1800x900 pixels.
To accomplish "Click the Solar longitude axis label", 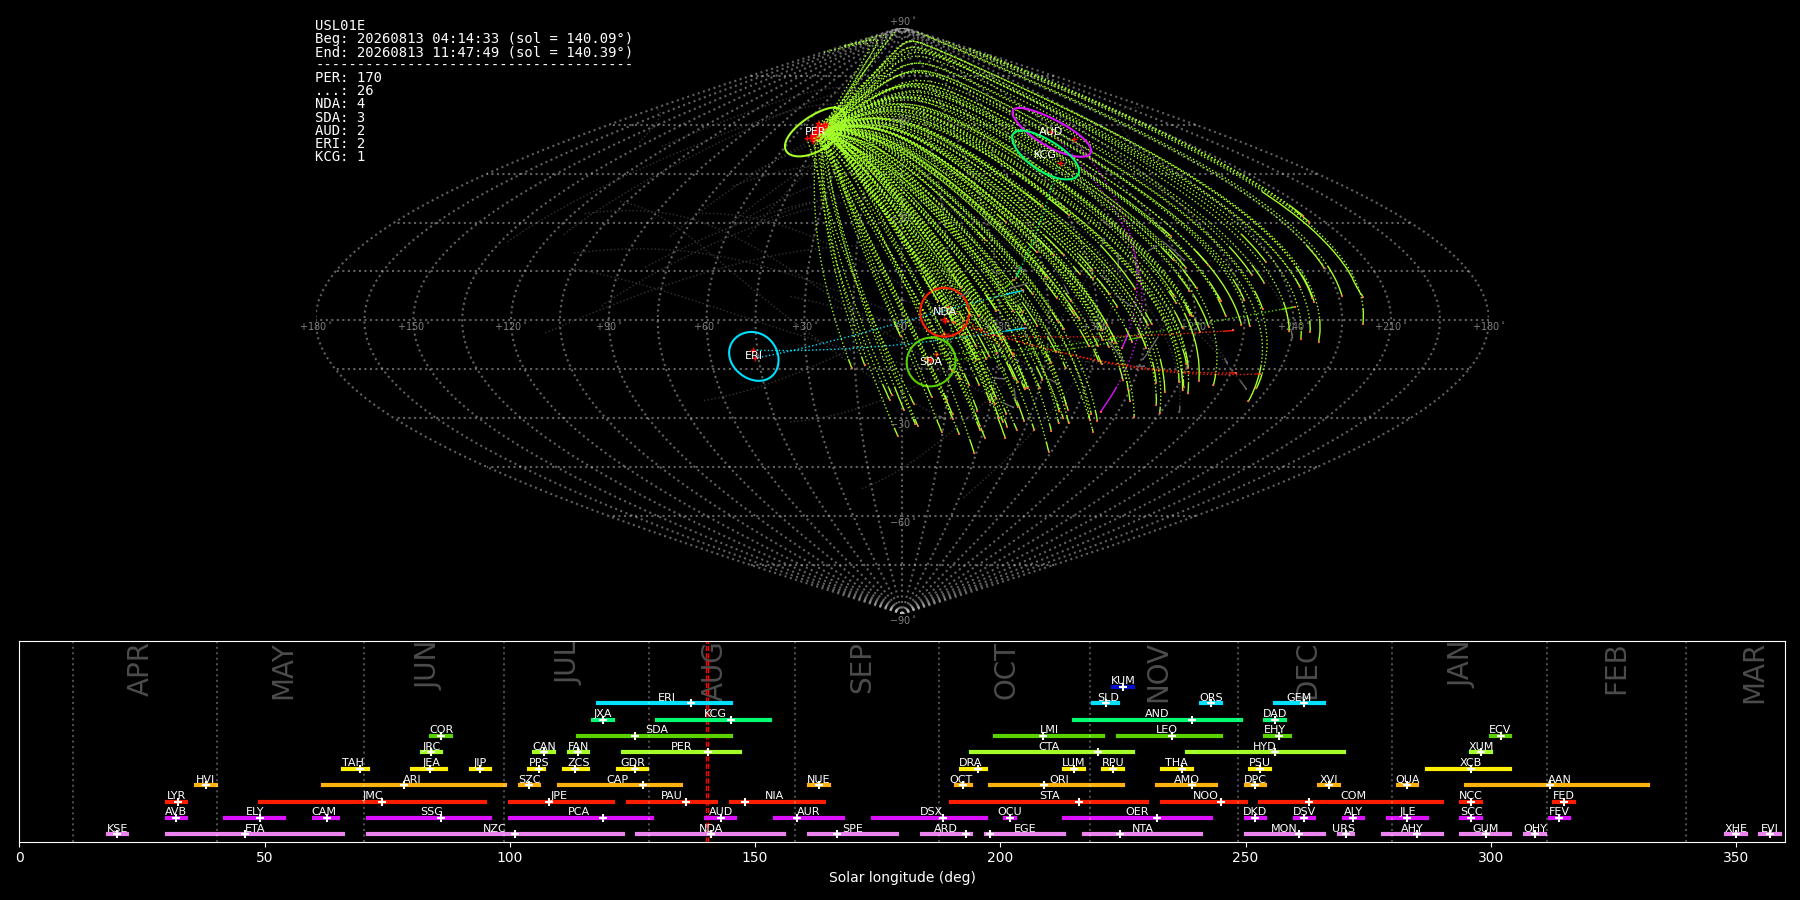I will (902, 878).
